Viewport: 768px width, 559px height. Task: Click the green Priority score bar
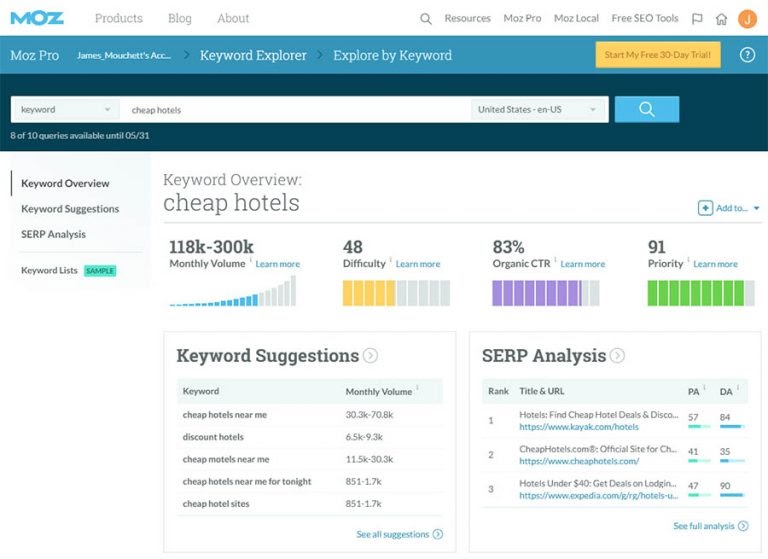(x=701, y=293)
